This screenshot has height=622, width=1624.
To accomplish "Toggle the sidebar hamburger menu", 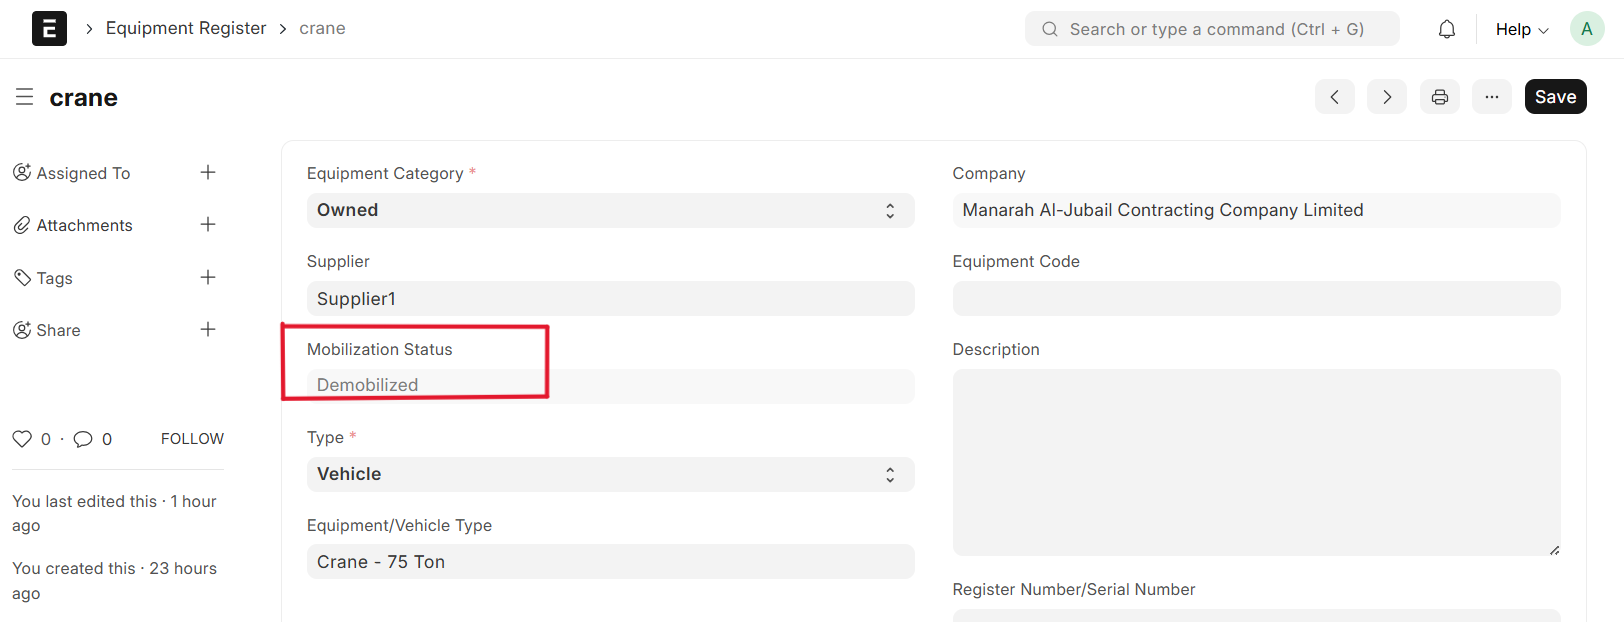I will [x=25, y=97].
